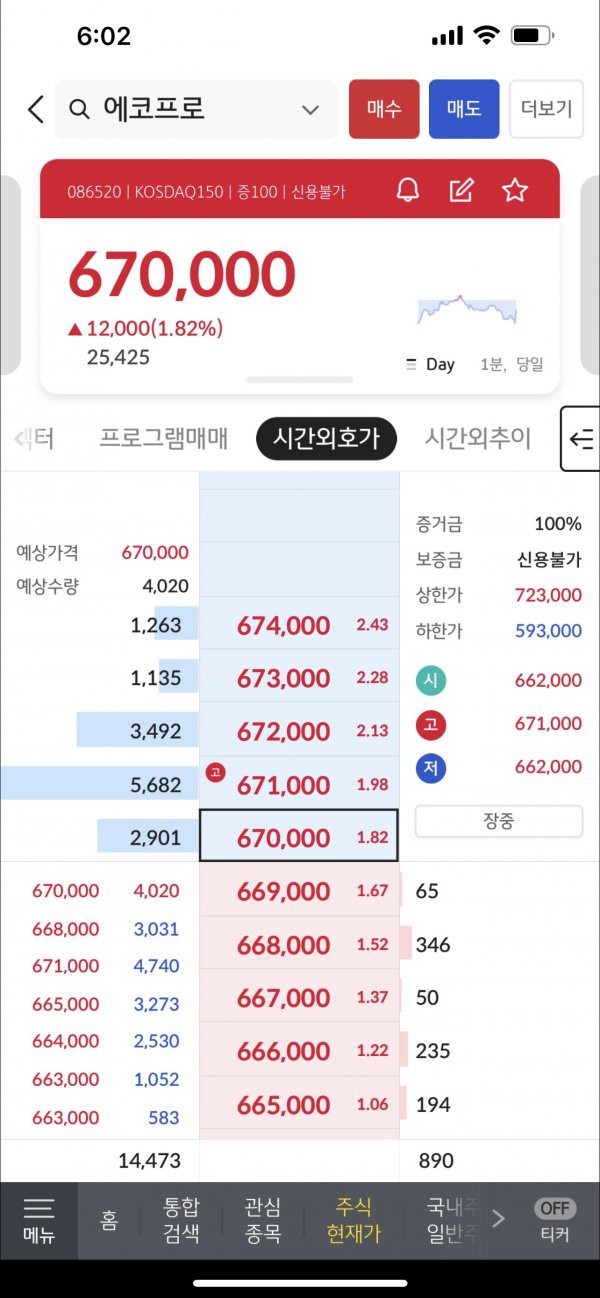Viewport: 600px width, 1298px height.
Task: Tap the red 매수 buy button
Action: pyautogui.click(x=384, y=109)
